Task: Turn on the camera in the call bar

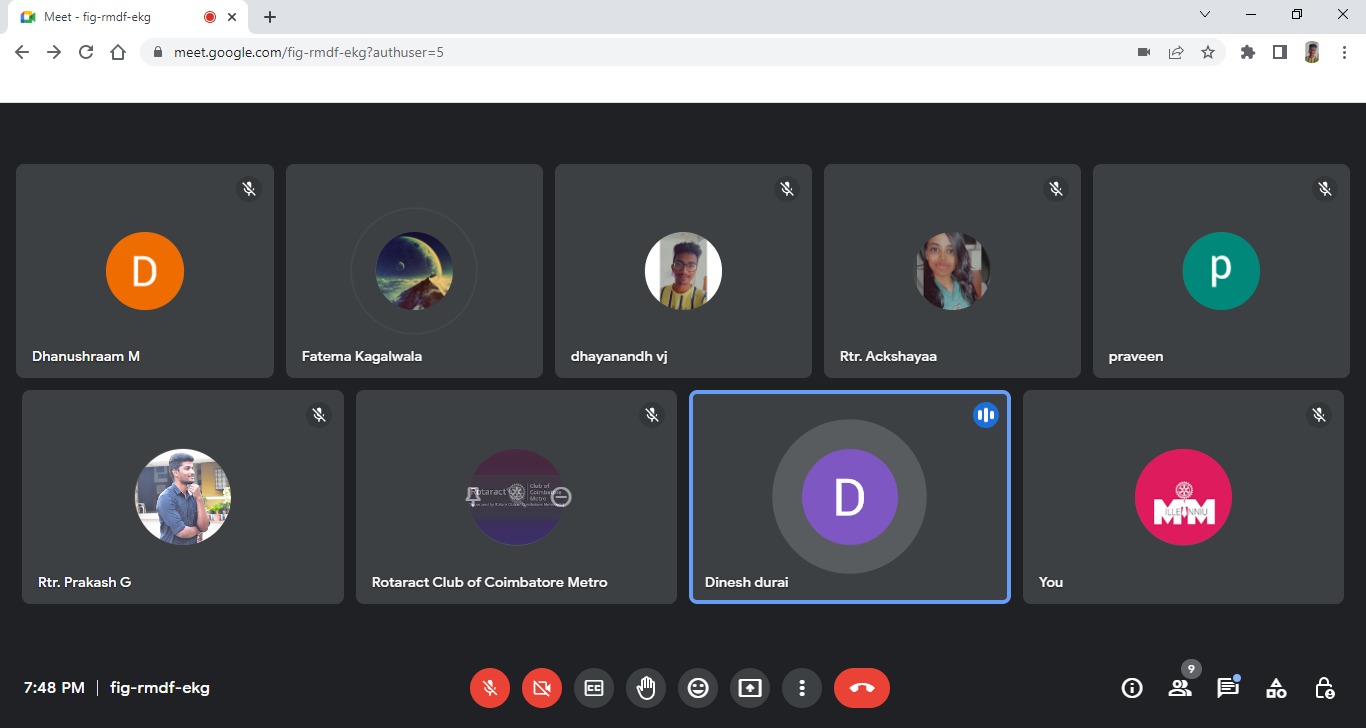Action: coord(542,688)
